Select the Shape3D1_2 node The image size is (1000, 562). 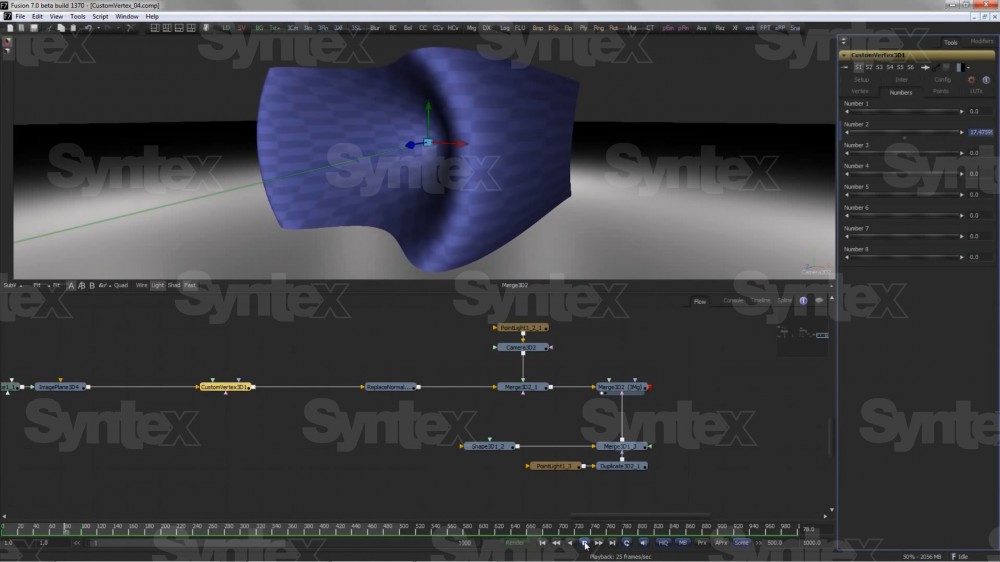(489, 446)
